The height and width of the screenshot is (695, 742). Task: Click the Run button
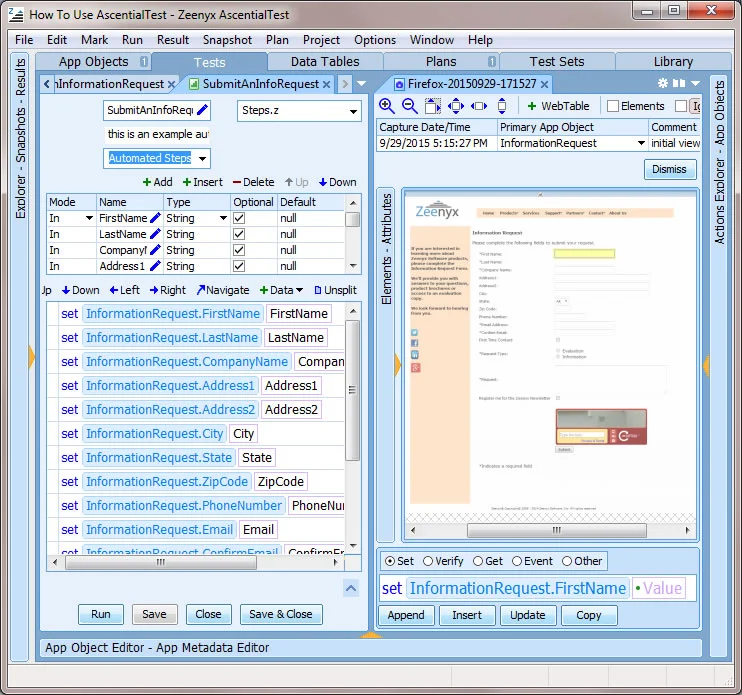(x=101, y=614)
